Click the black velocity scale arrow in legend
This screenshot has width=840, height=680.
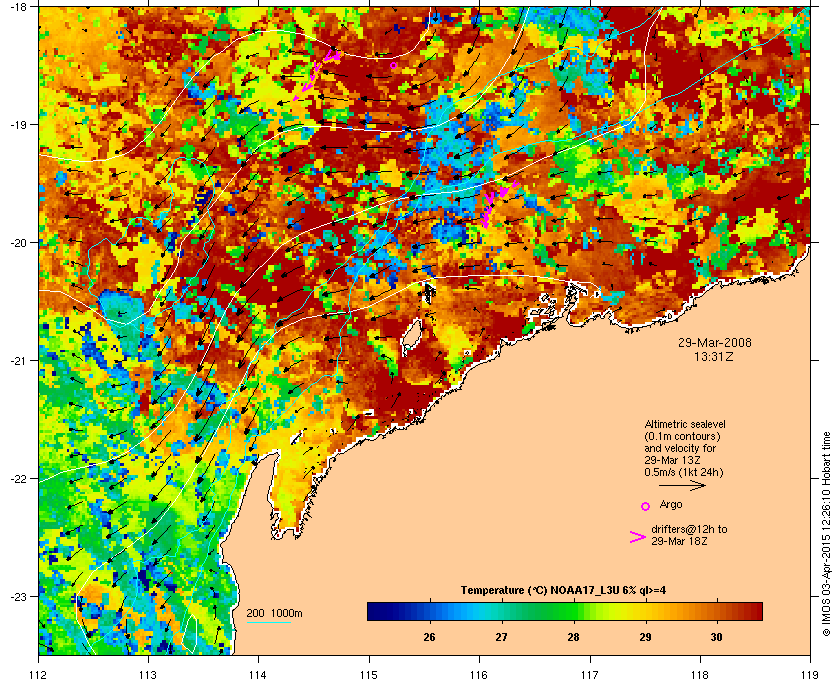682,485
